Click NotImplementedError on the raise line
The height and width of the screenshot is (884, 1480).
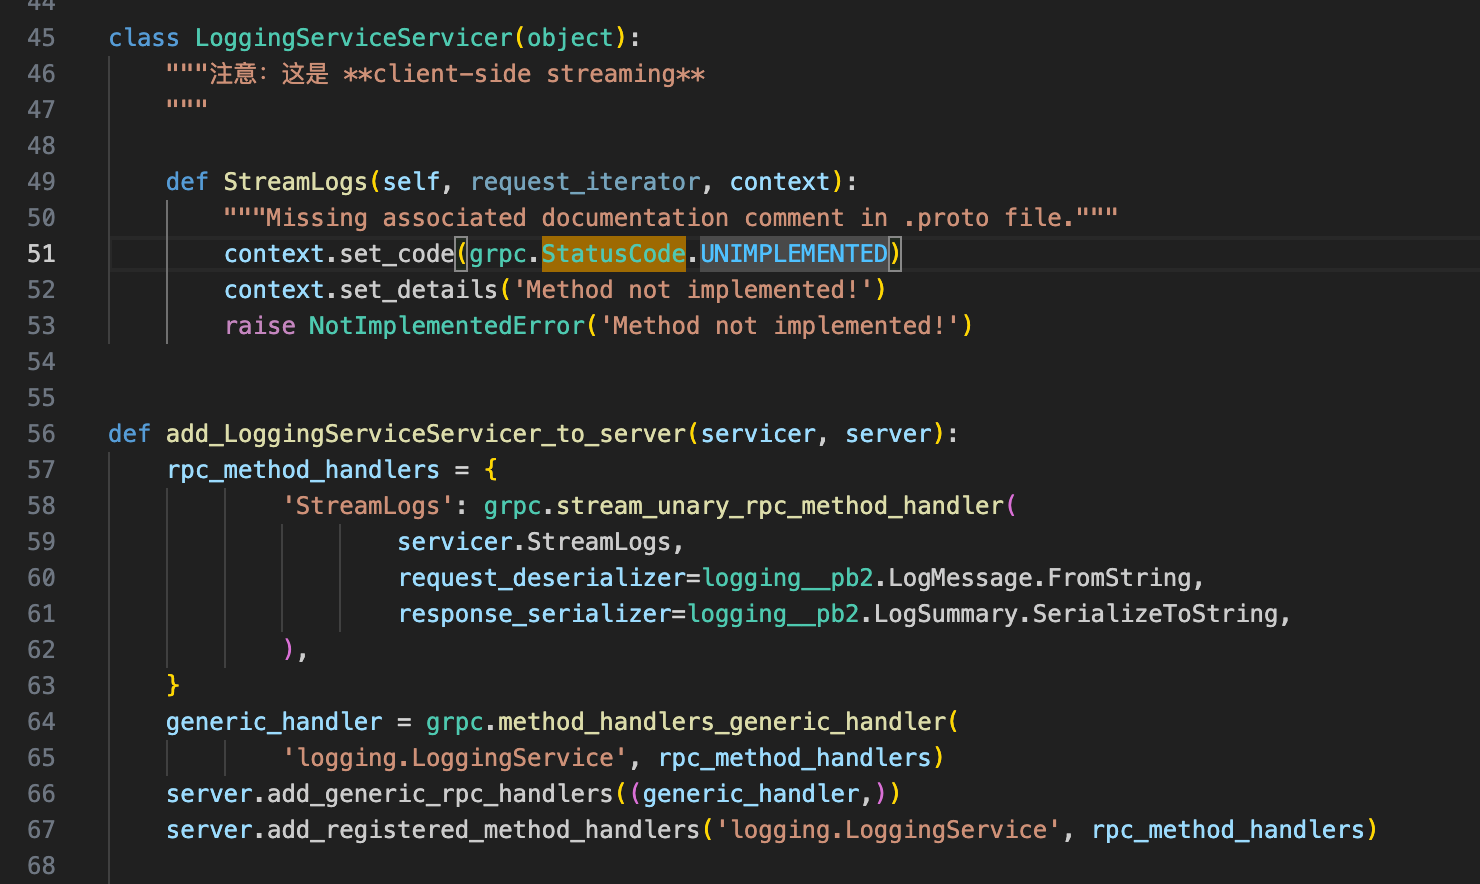446,326
